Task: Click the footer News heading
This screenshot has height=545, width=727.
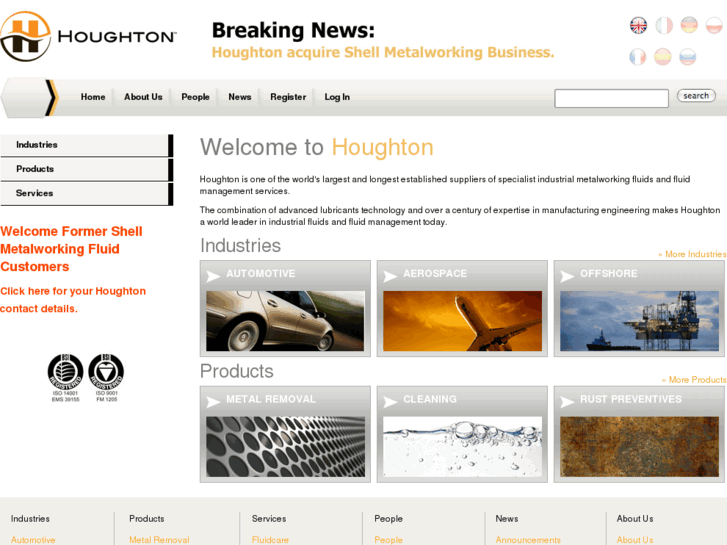Action: pyautogui.click(x=507, y=519)
